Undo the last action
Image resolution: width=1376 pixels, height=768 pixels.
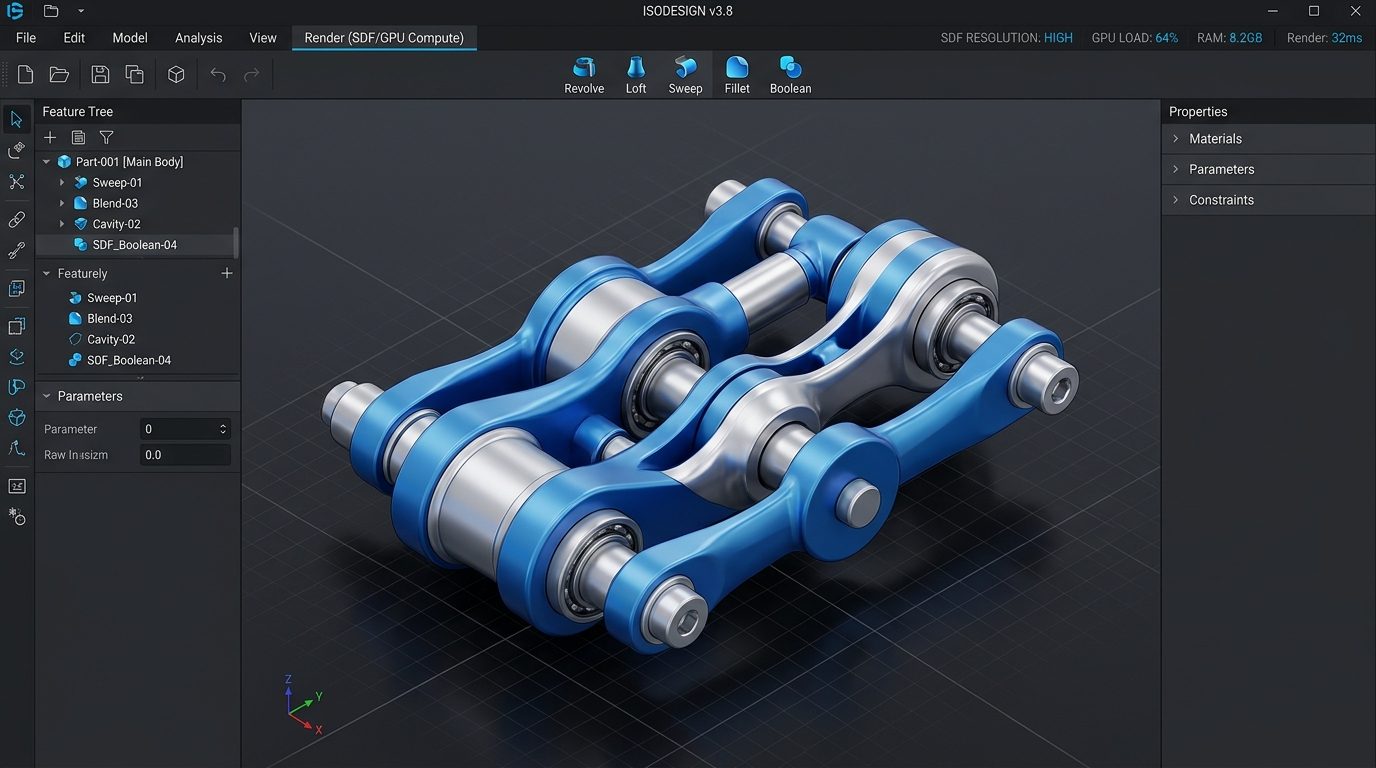[218, 74]
